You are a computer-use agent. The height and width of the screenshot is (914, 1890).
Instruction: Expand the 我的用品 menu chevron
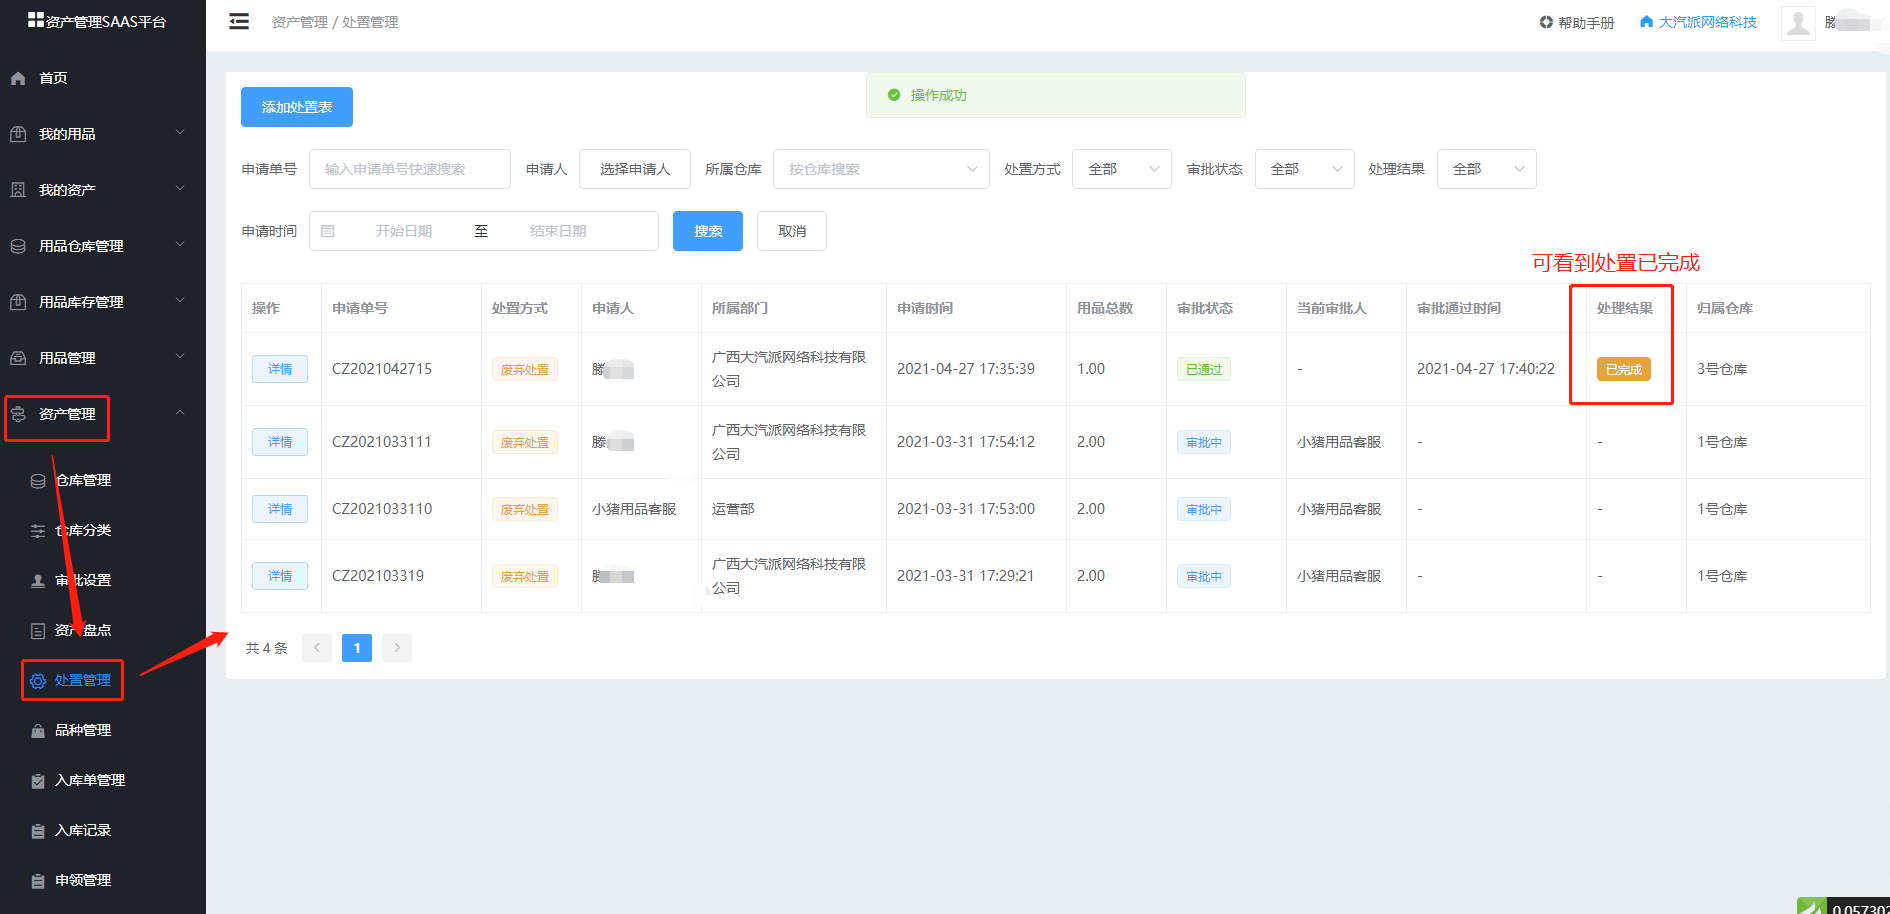pyautogui.click(x=180, y=132)
